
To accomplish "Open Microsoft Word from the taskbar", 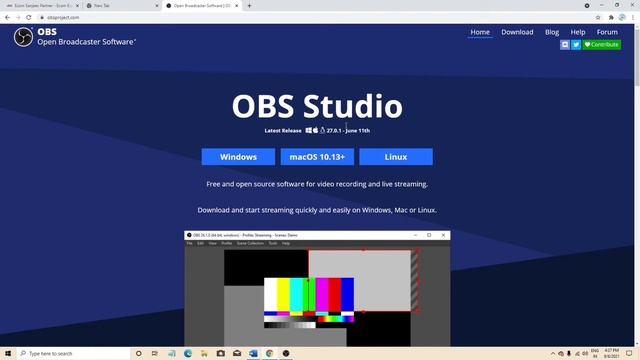I will click(253, 353).
